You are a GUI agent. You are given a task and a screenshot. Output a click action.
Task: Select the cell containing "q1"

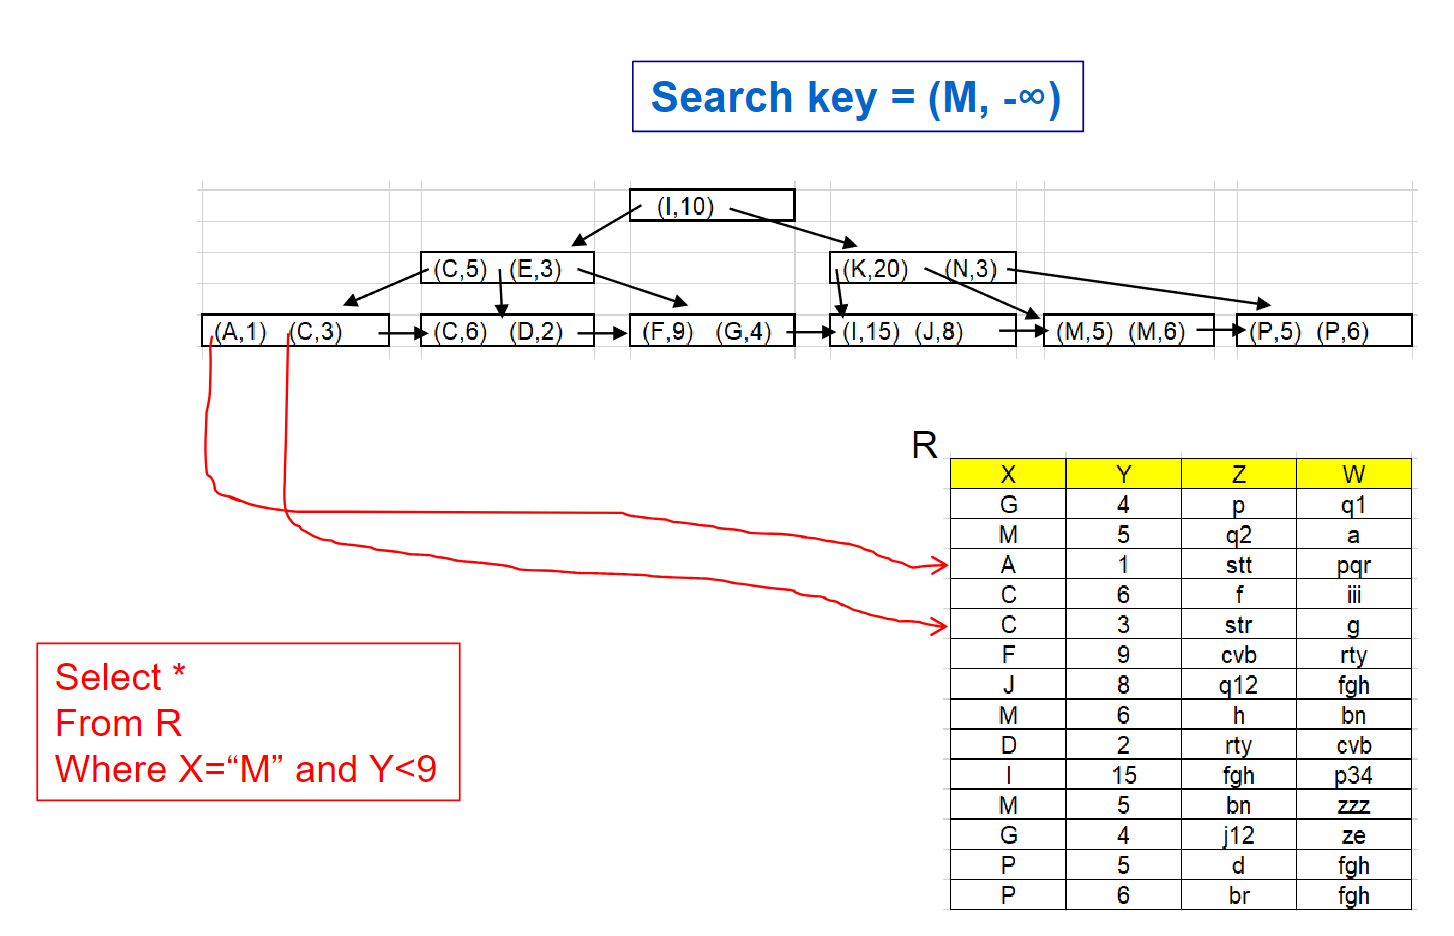click(x=1354, y=505)
